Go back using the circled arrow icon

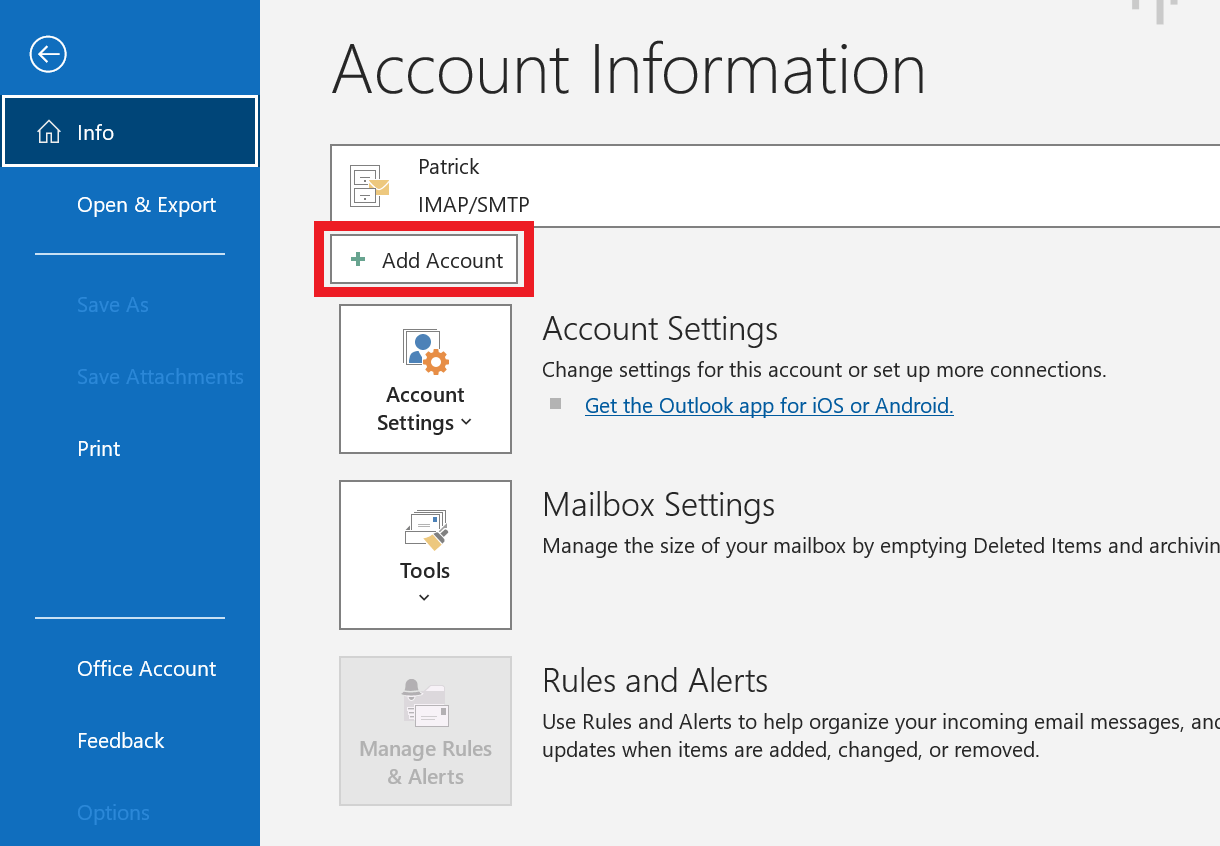(x=48, y=54)
